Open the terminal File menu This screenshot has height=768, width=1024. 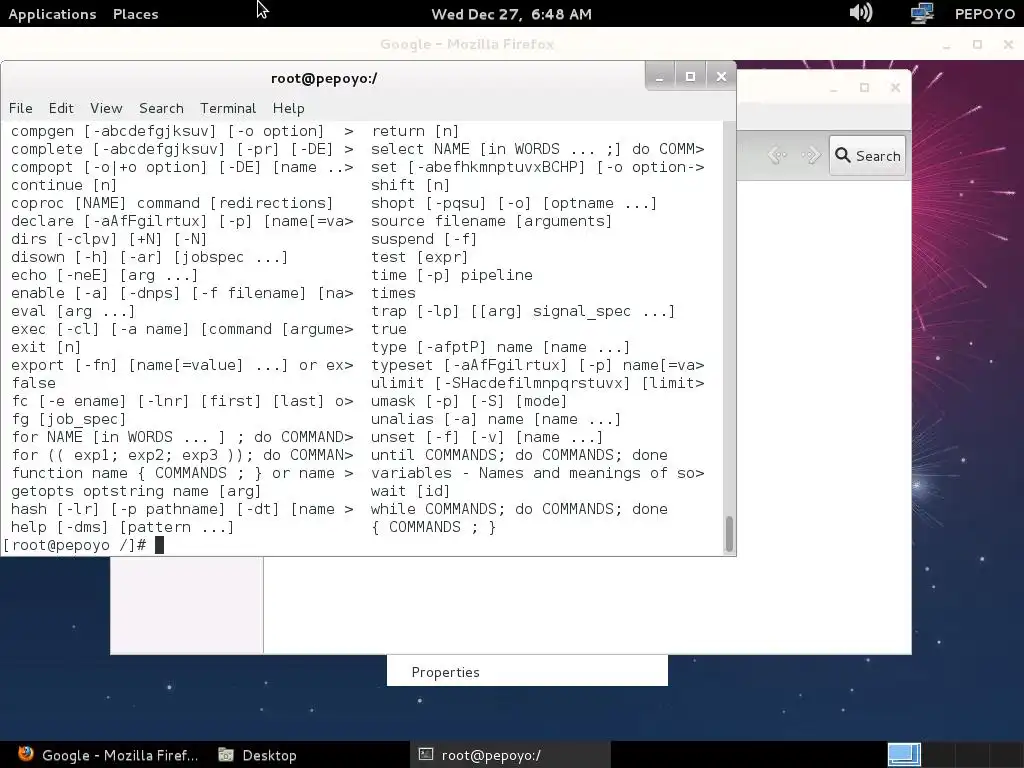[x=20, y=108]
